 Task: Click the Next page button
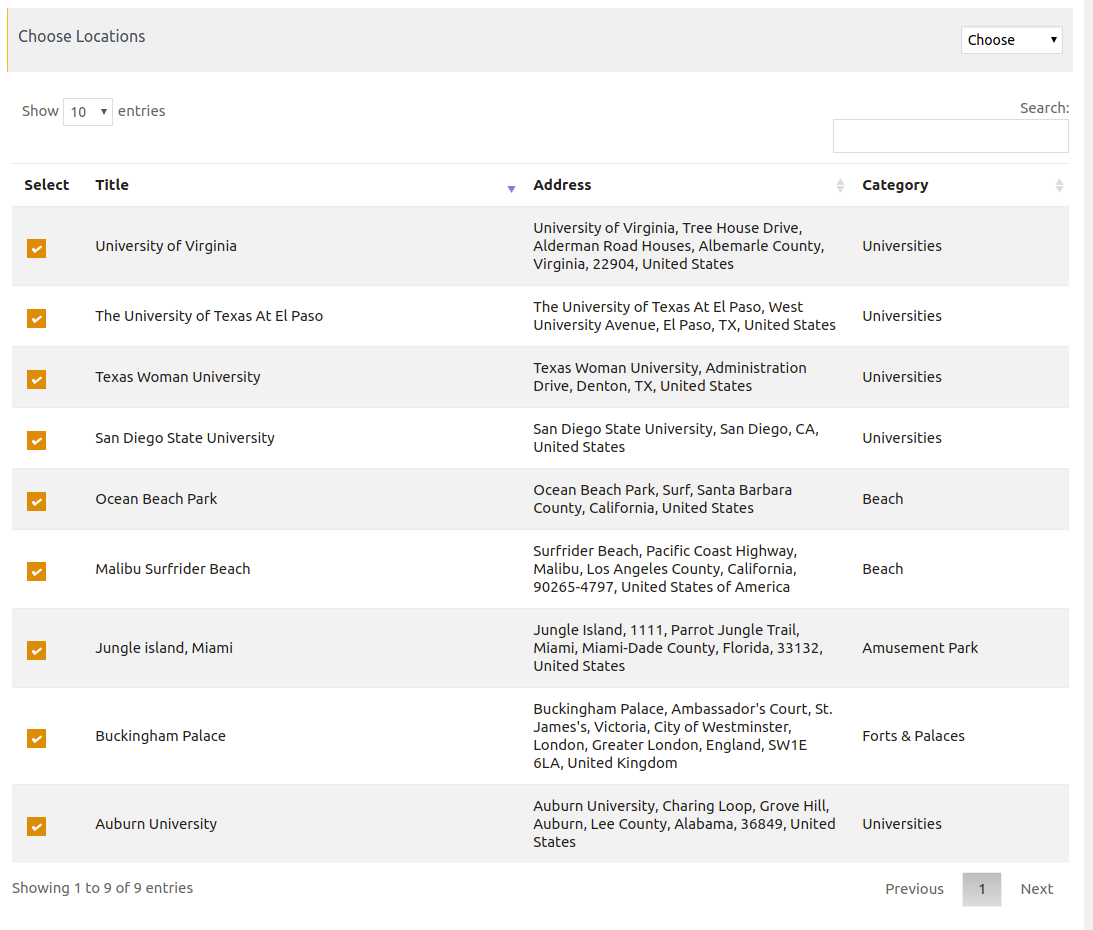click(1036, 889)
